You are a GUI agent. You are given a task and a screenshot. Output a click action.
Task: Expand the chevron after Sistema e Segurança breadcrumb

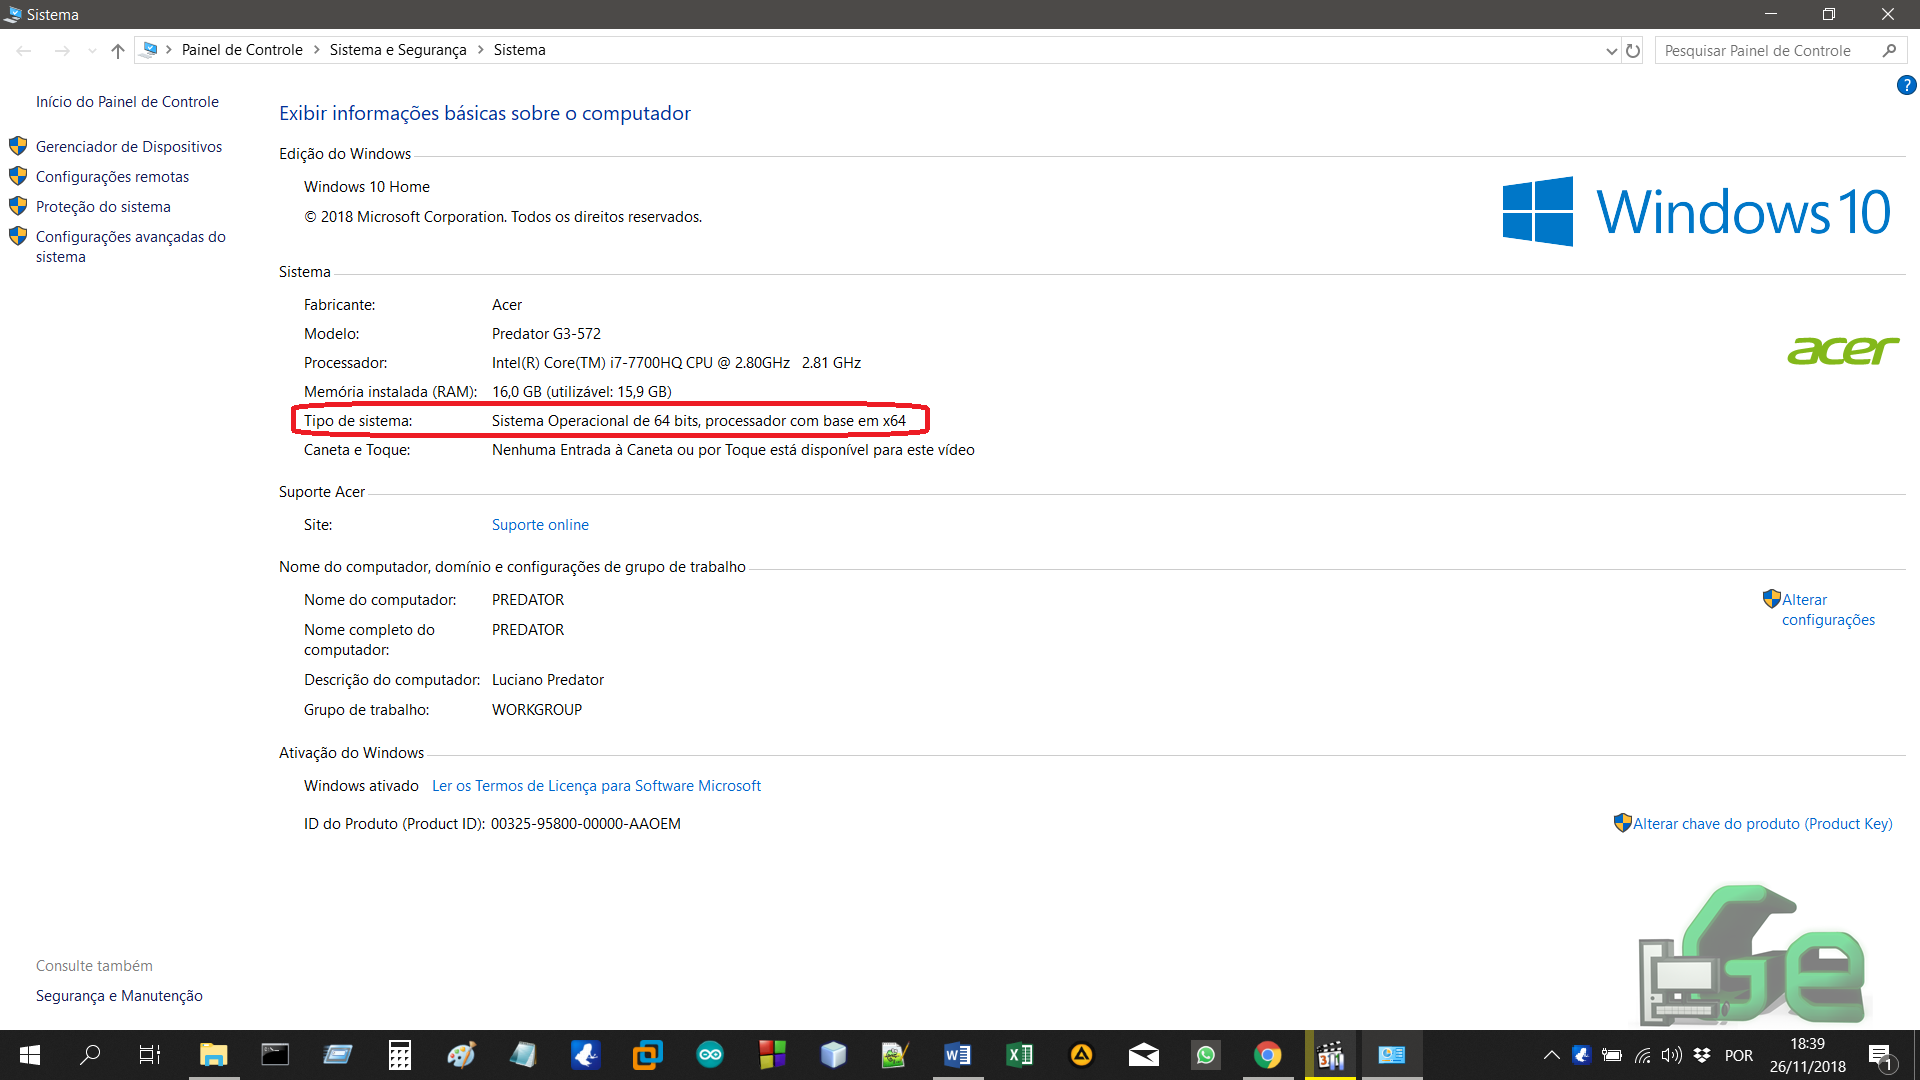coord(480,50)
